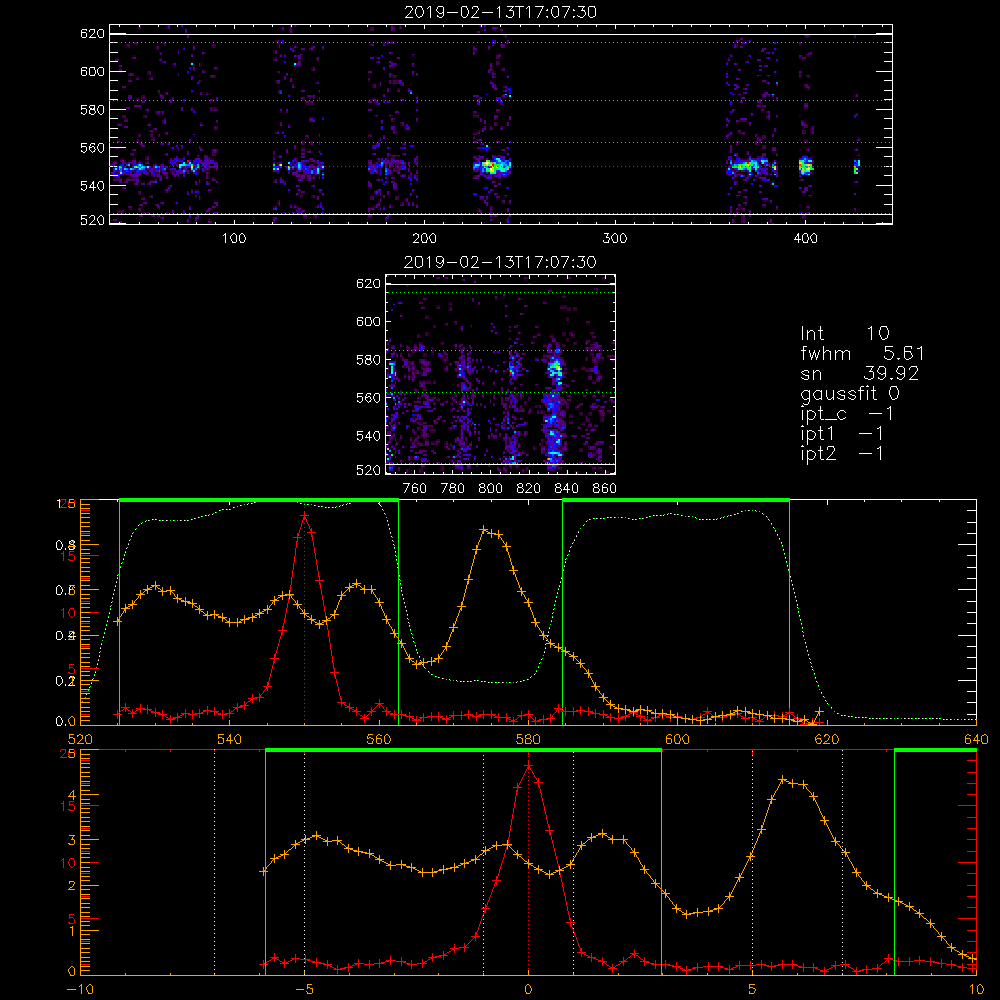Click x-axis label 0 of the bottom plot
The height and width of the screenshot is (1000, 1000).
[x=528, y=989]
